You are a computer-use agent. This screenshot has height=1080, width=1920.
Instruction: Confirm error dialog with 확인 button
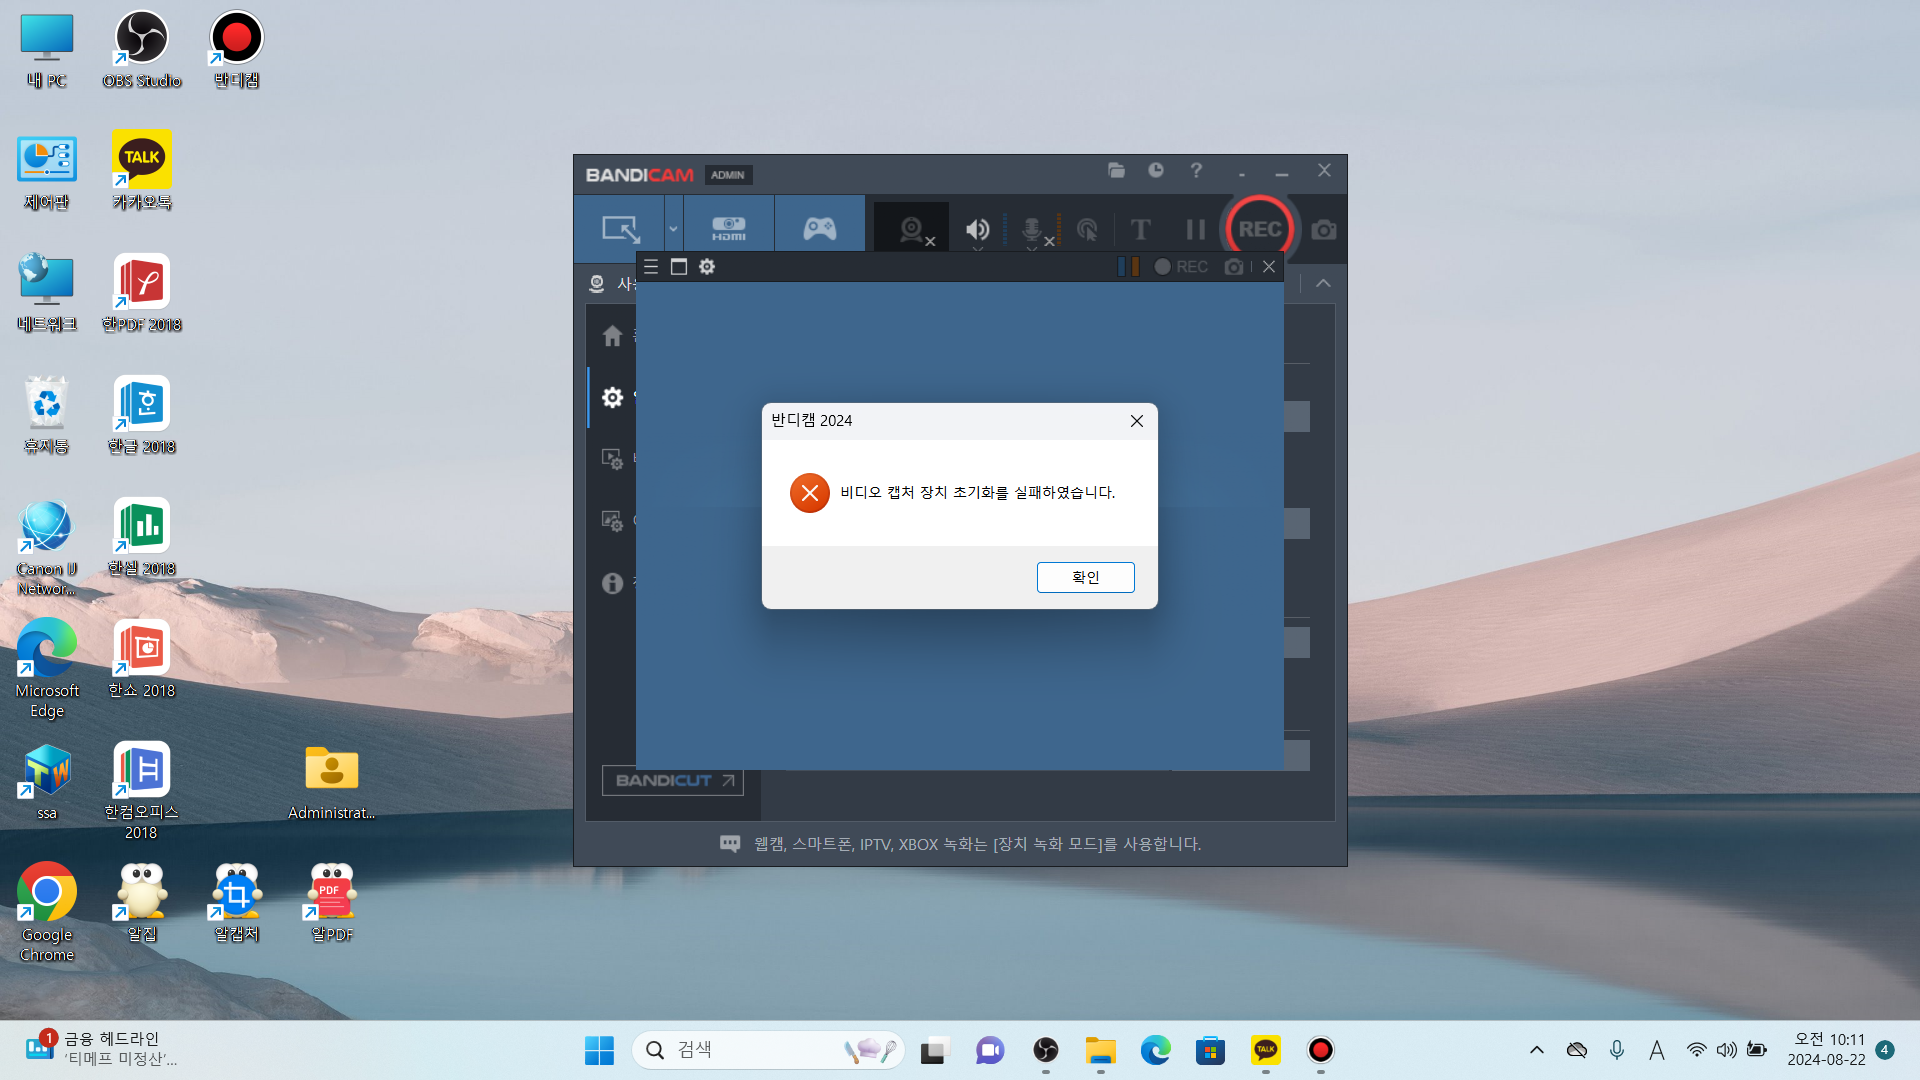1085,577
